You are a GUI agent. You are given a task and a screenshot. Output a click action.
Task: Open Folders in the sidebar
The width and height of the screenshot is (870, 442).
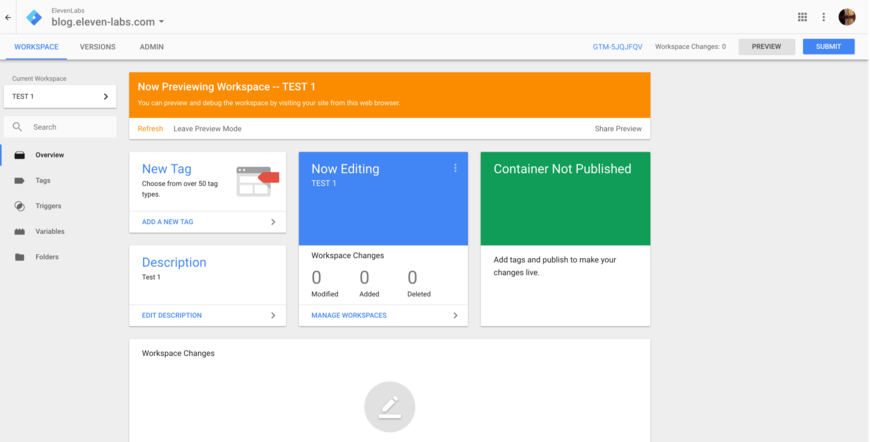tap(46, 257)
